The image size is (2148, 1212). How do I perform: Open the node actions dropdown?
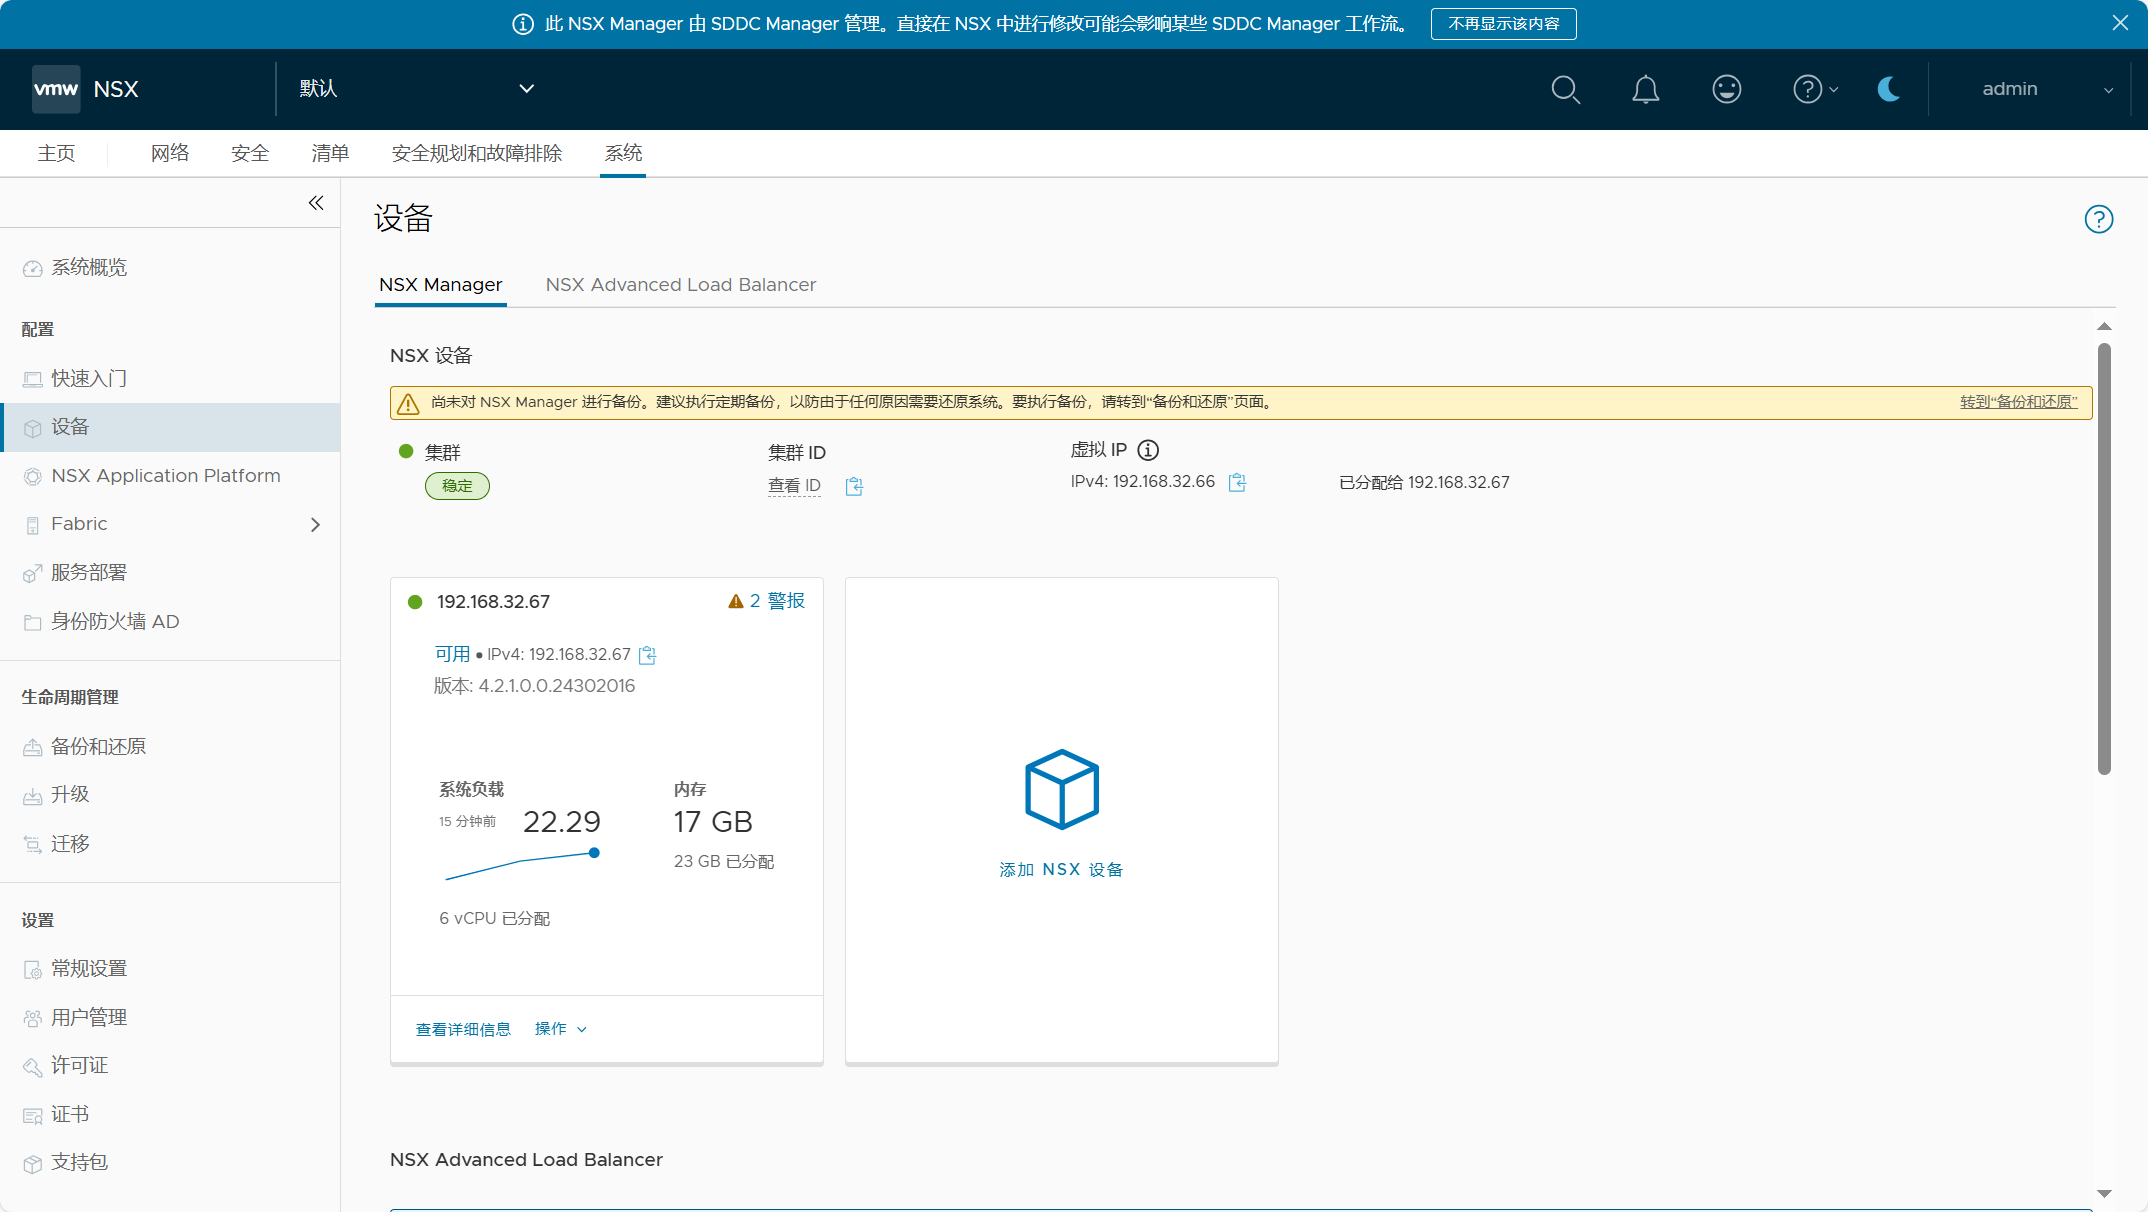click(x=560, y=1029)
